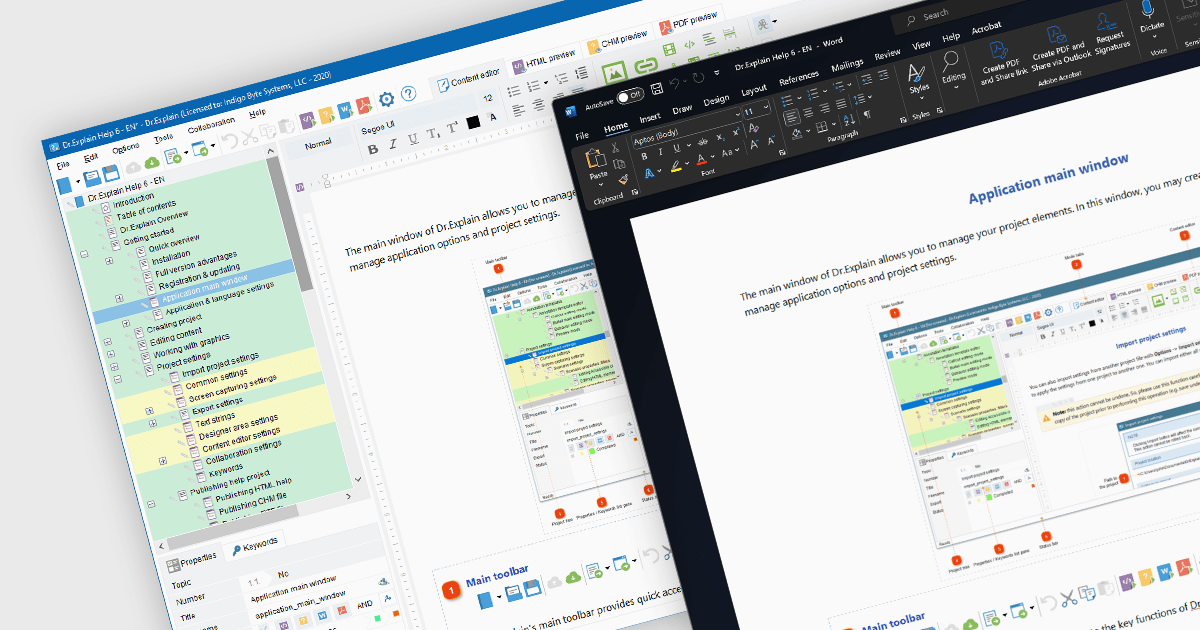
Task: Click the green link icon in Dr.Explain editor
Action: pos(646,66)
